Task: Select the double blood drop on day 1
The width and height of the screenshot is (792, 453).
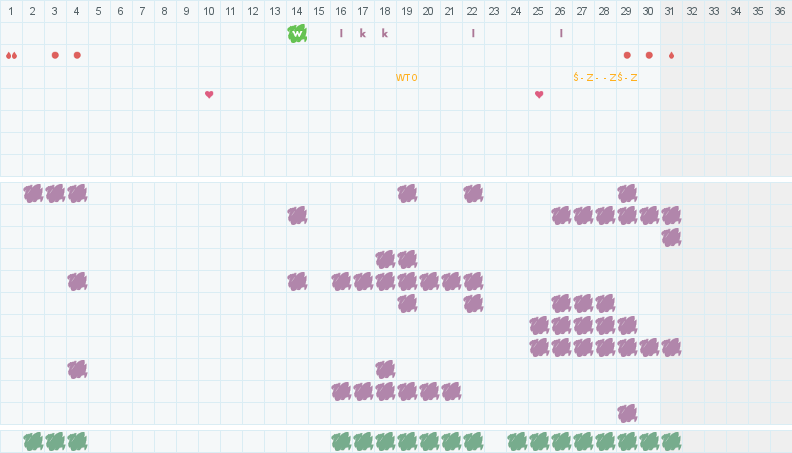Action: 11,55
